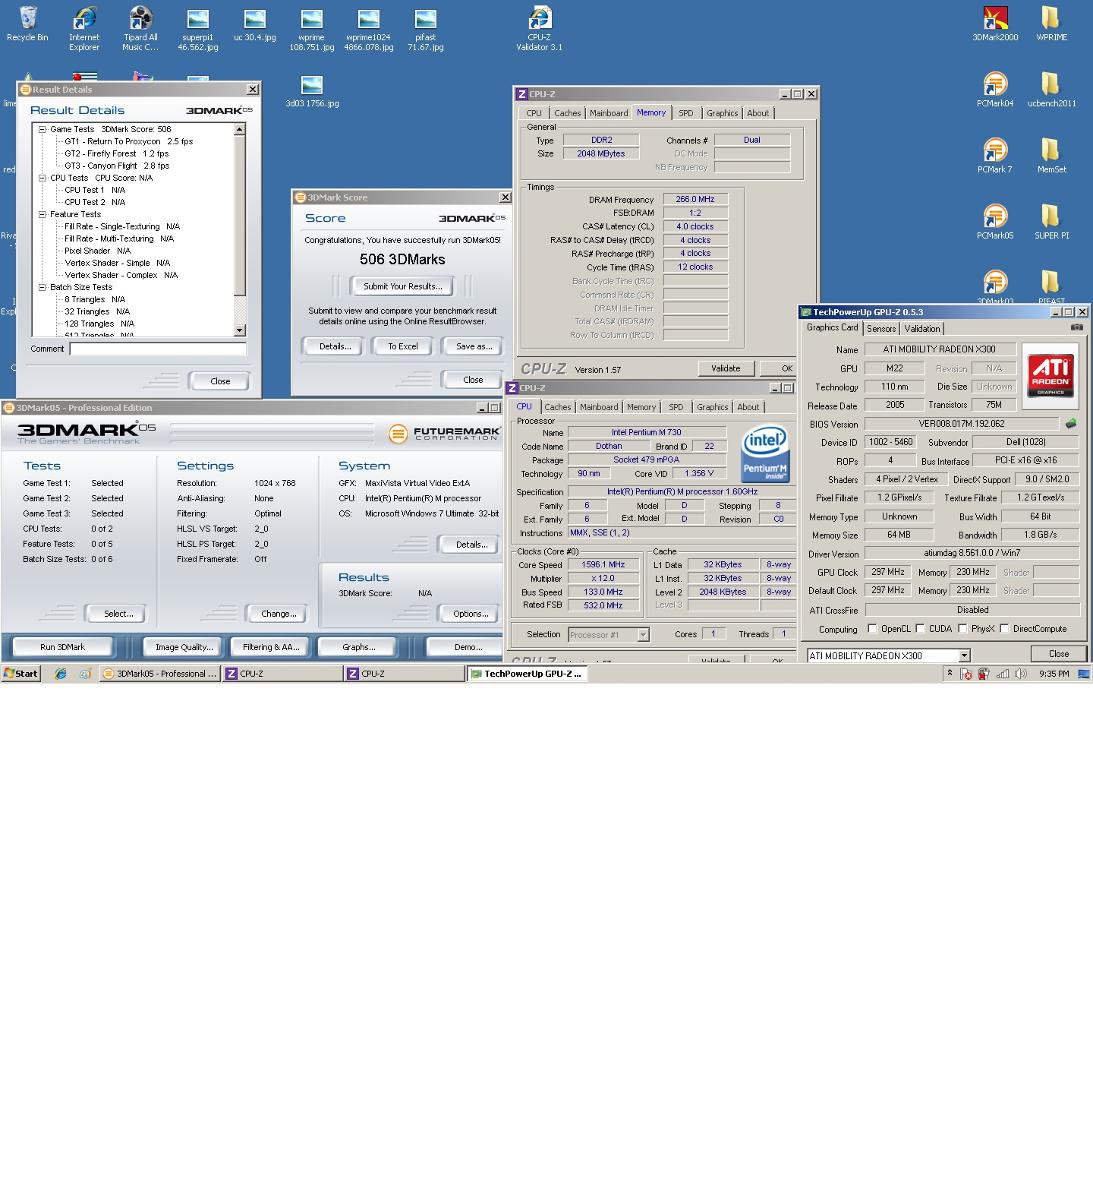The width and height of the screenshot is (1093, 1200).
Task: Open the ucbench2011 folder
Action: click(1051, 90)
